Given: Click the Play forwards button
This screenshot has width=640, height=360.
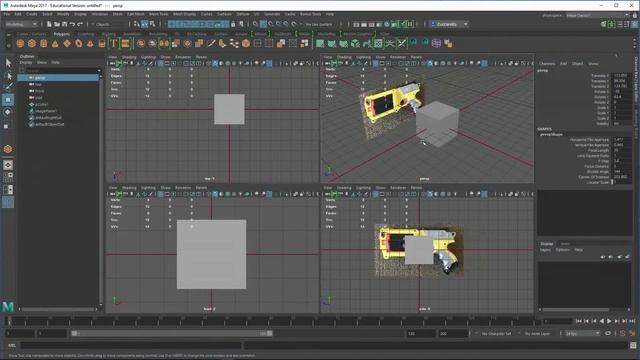Looking at the screenshot, I should click(609, 321).
